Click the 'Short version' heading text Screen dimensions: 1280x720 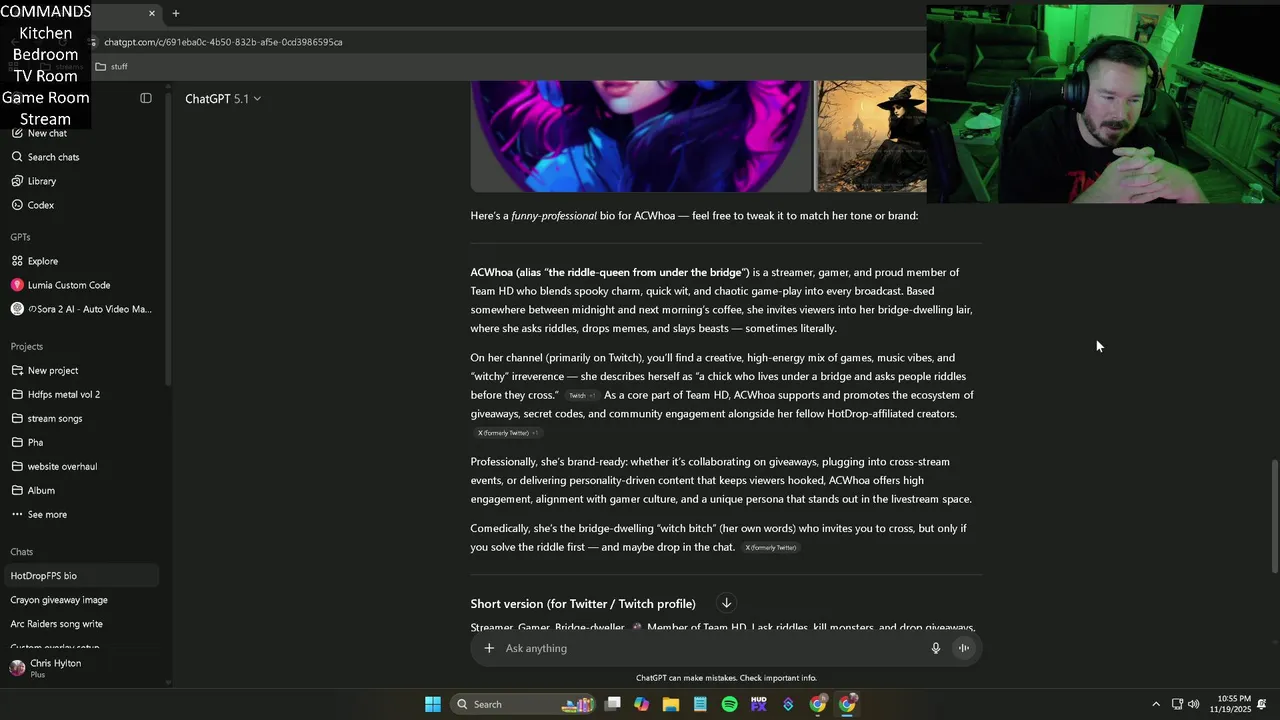click(583, 604)
